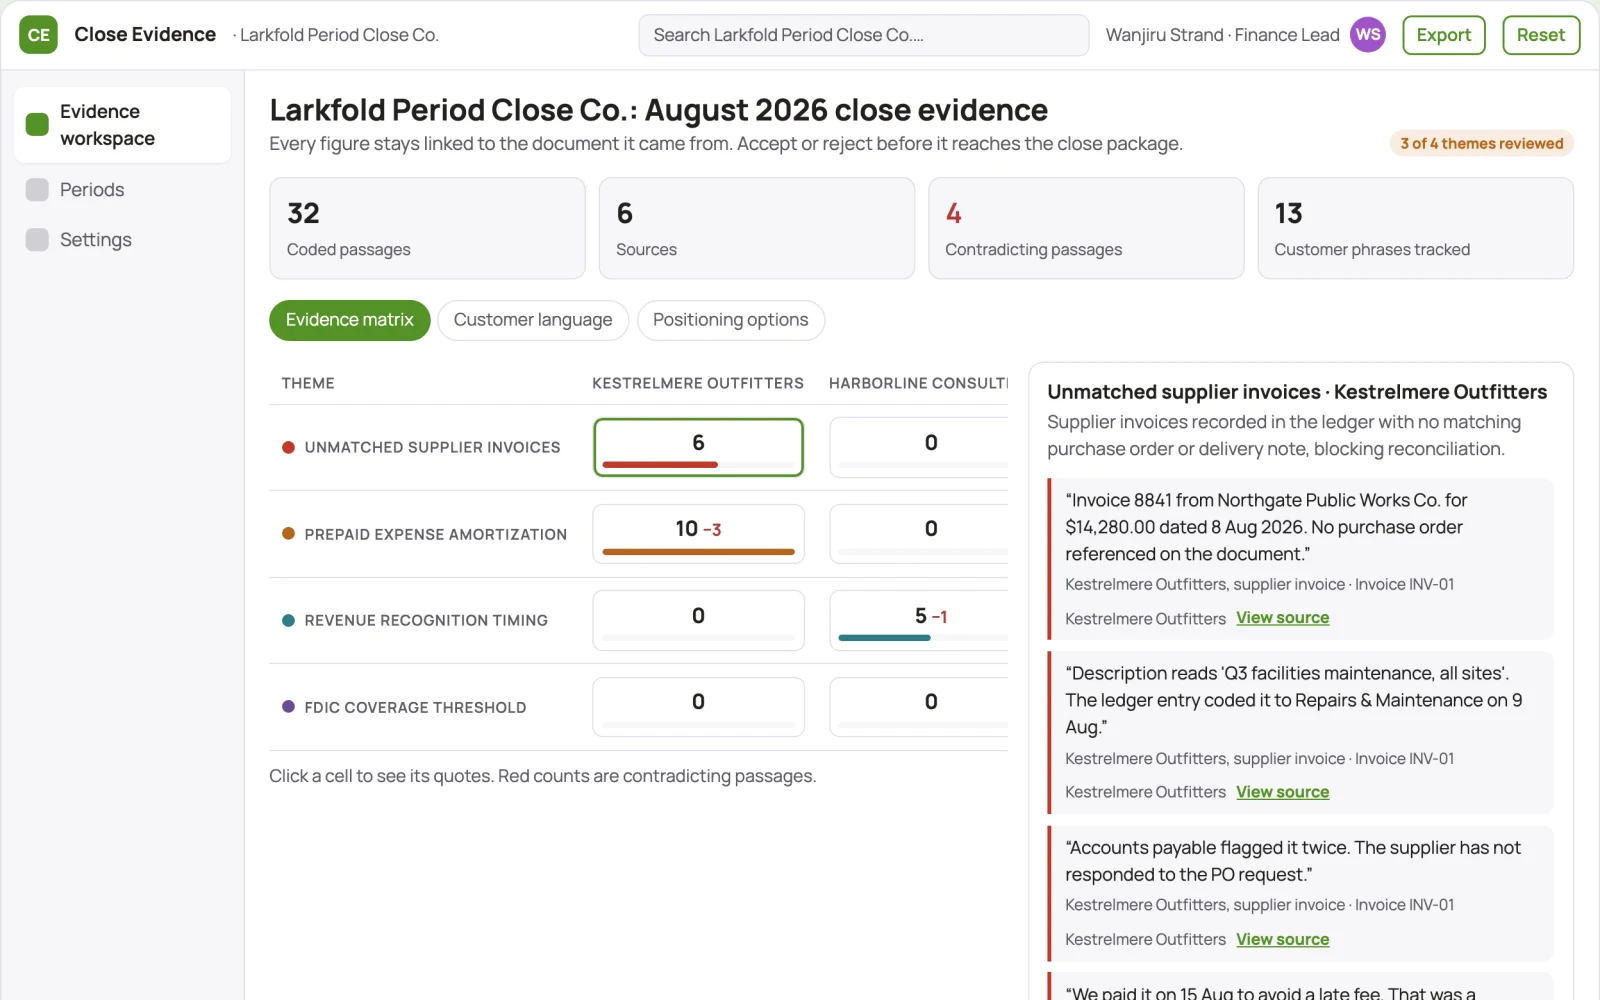This screenshot has height=1000, width=1600.
Task: Click purple dot beside FDIC Coverage Threshold
Action: [288, 707]
